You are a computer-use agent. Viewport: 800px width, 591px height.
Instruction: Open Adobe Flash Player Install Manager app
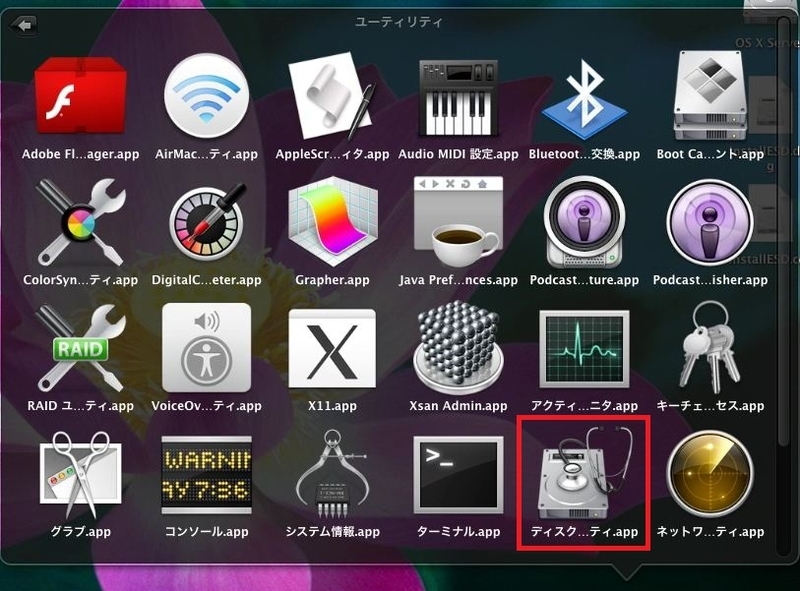pyautogui.click(x=81, y=97)
